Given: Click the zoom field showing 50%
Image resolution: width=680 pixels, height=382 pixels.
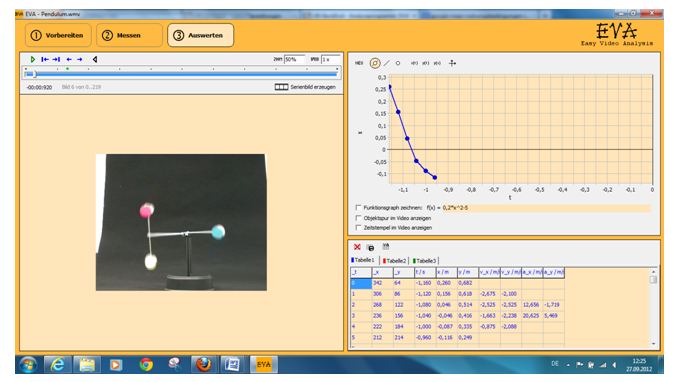Looking at the screenshot, I should click(x=294, y=59).
